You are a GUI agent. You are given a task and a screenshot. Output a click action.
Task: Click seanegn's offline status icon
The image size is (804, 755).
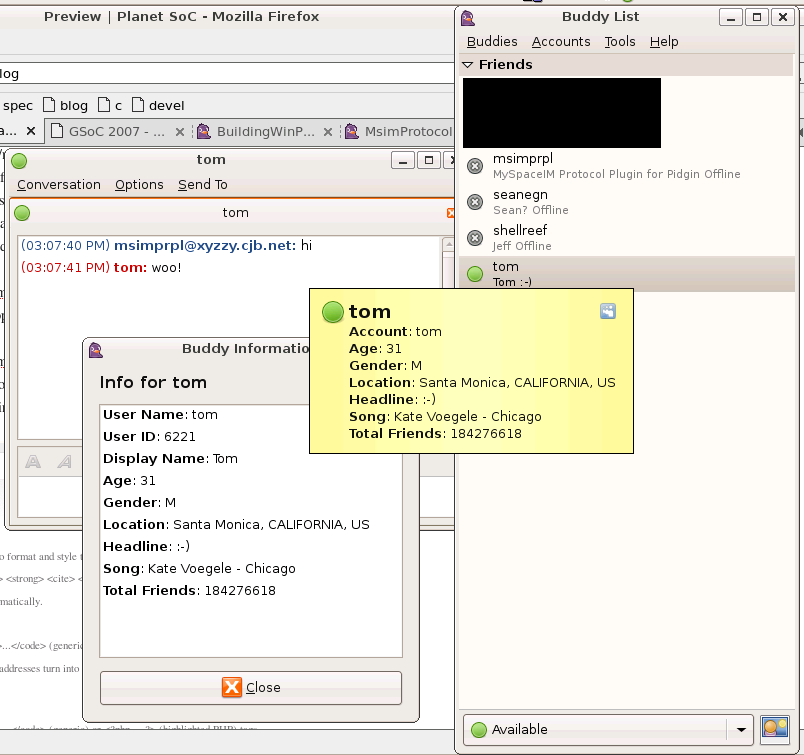pos(475,202)
